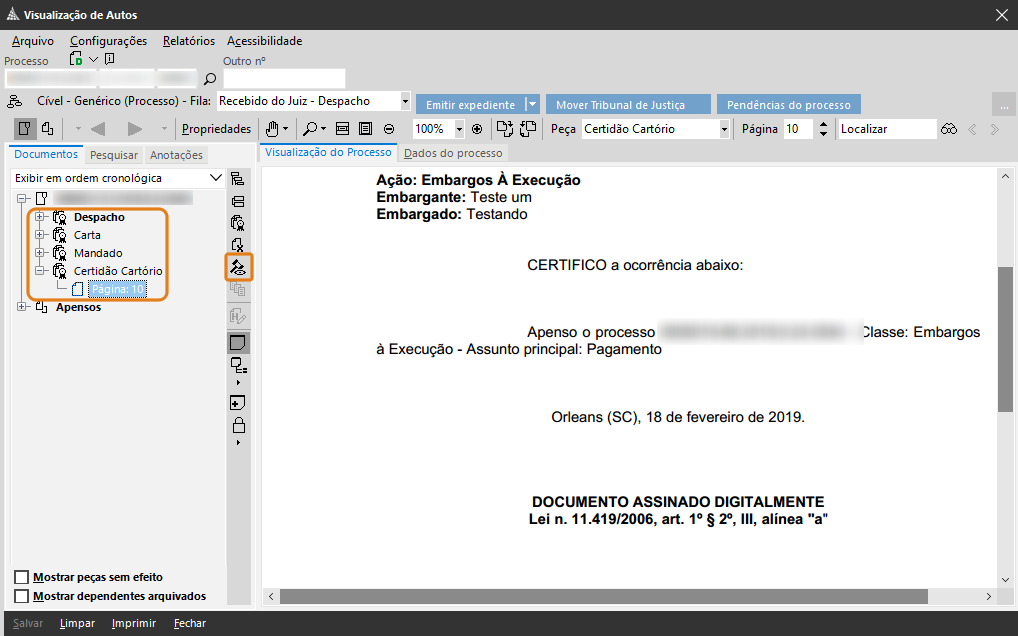This screenshot has height=636, width=1018.
Task: Click the process search magnifier icon
Action: 210,79
